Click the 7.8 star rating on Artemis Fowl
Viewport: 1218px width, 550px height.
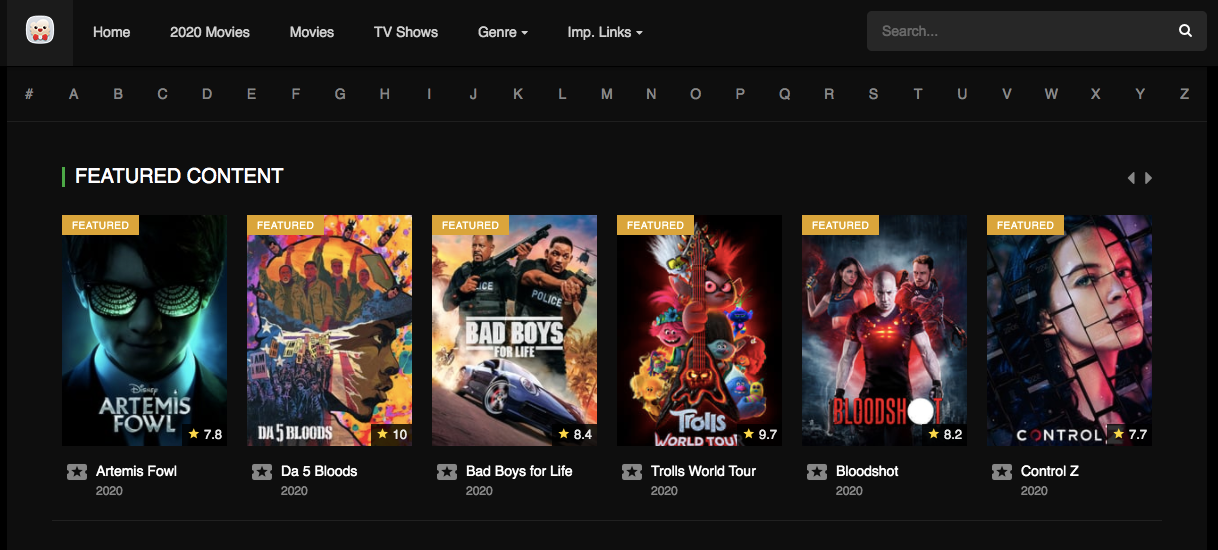[x=205, y=435]
